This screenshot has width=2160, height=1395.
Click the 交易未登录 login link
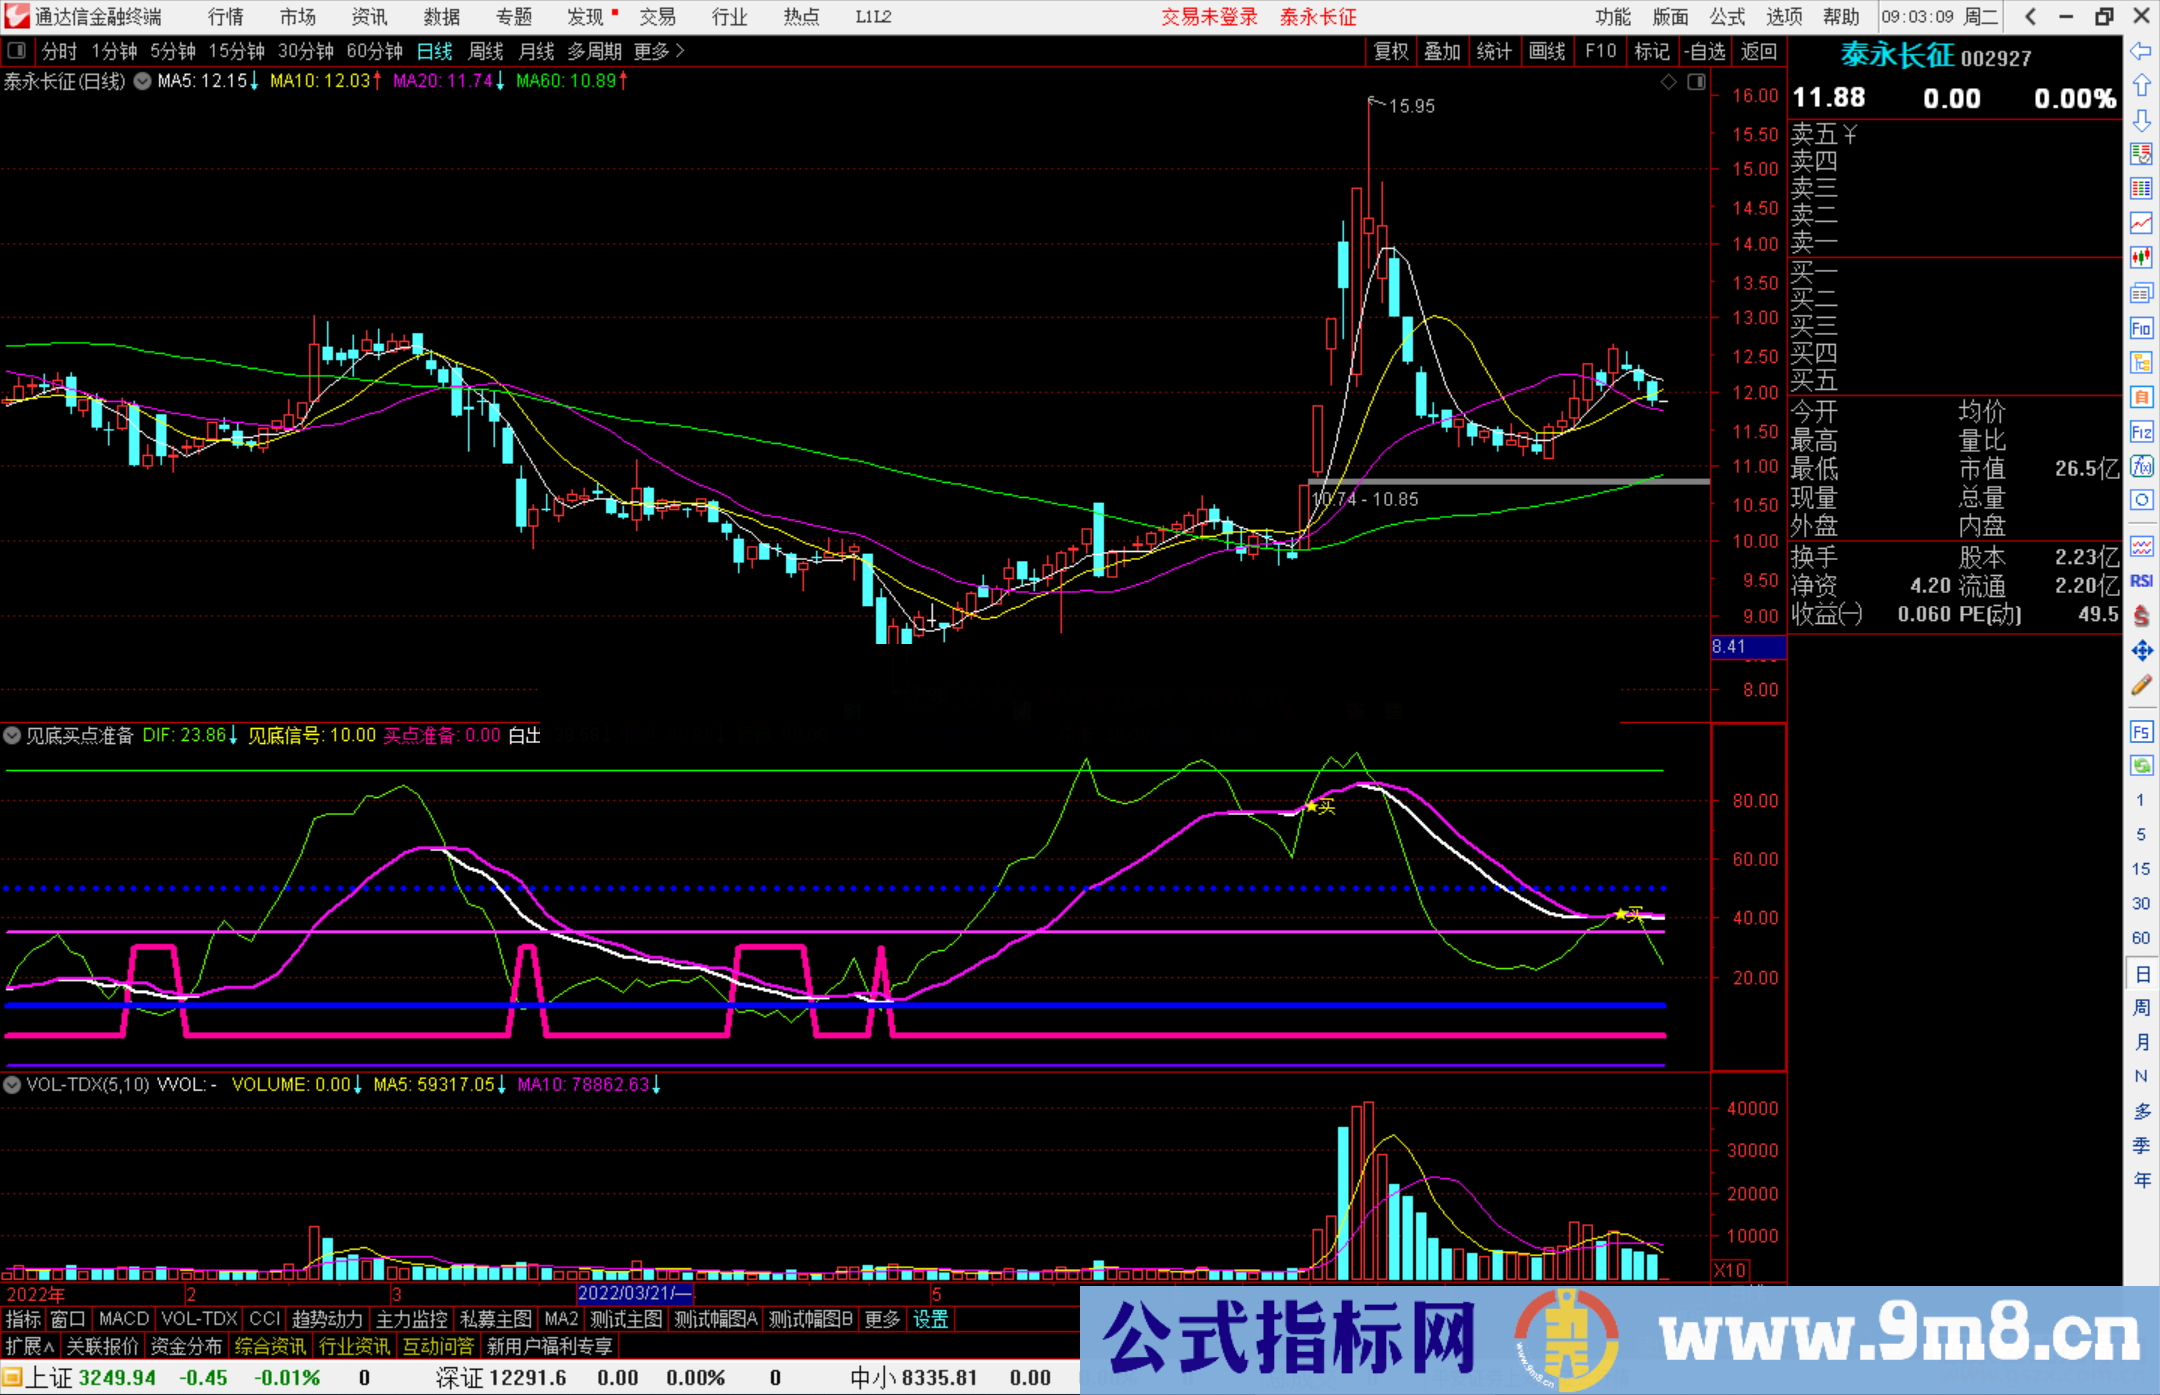[1209, 16]
